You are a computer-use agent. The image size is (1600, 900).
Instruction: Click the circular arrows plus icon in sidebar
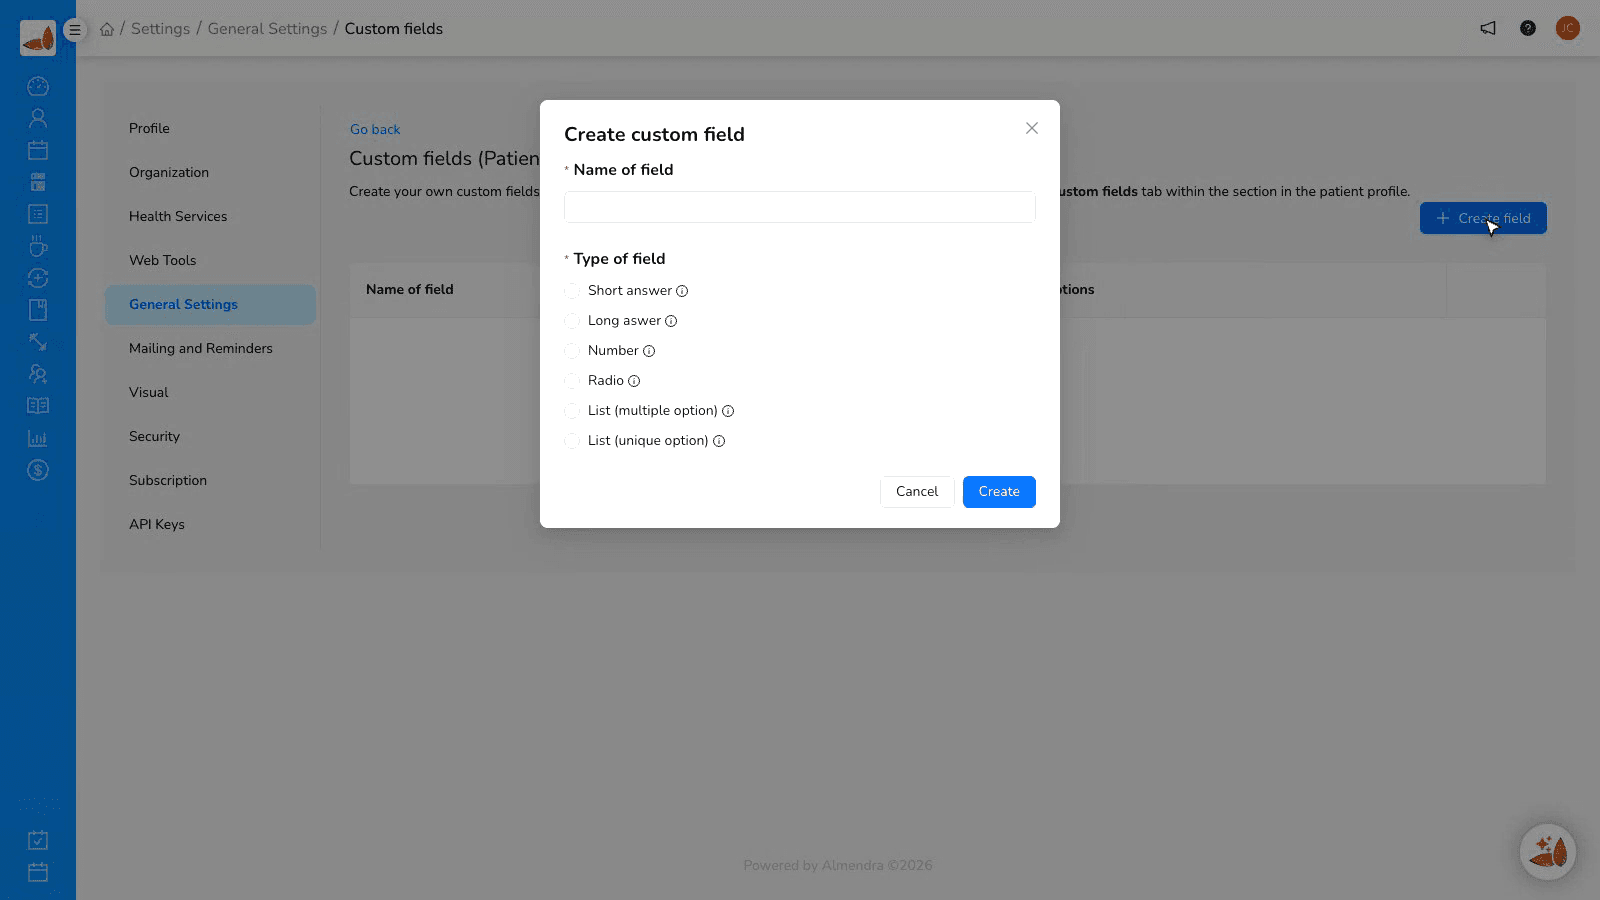coord(38,278)
